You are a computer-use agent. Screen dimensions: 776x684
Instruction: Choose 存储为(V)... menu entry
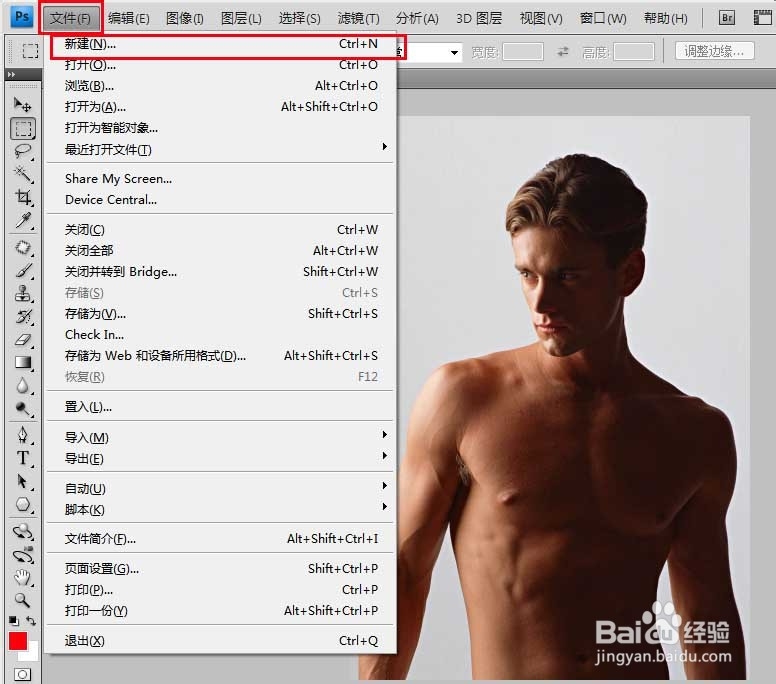coord(221,314)
